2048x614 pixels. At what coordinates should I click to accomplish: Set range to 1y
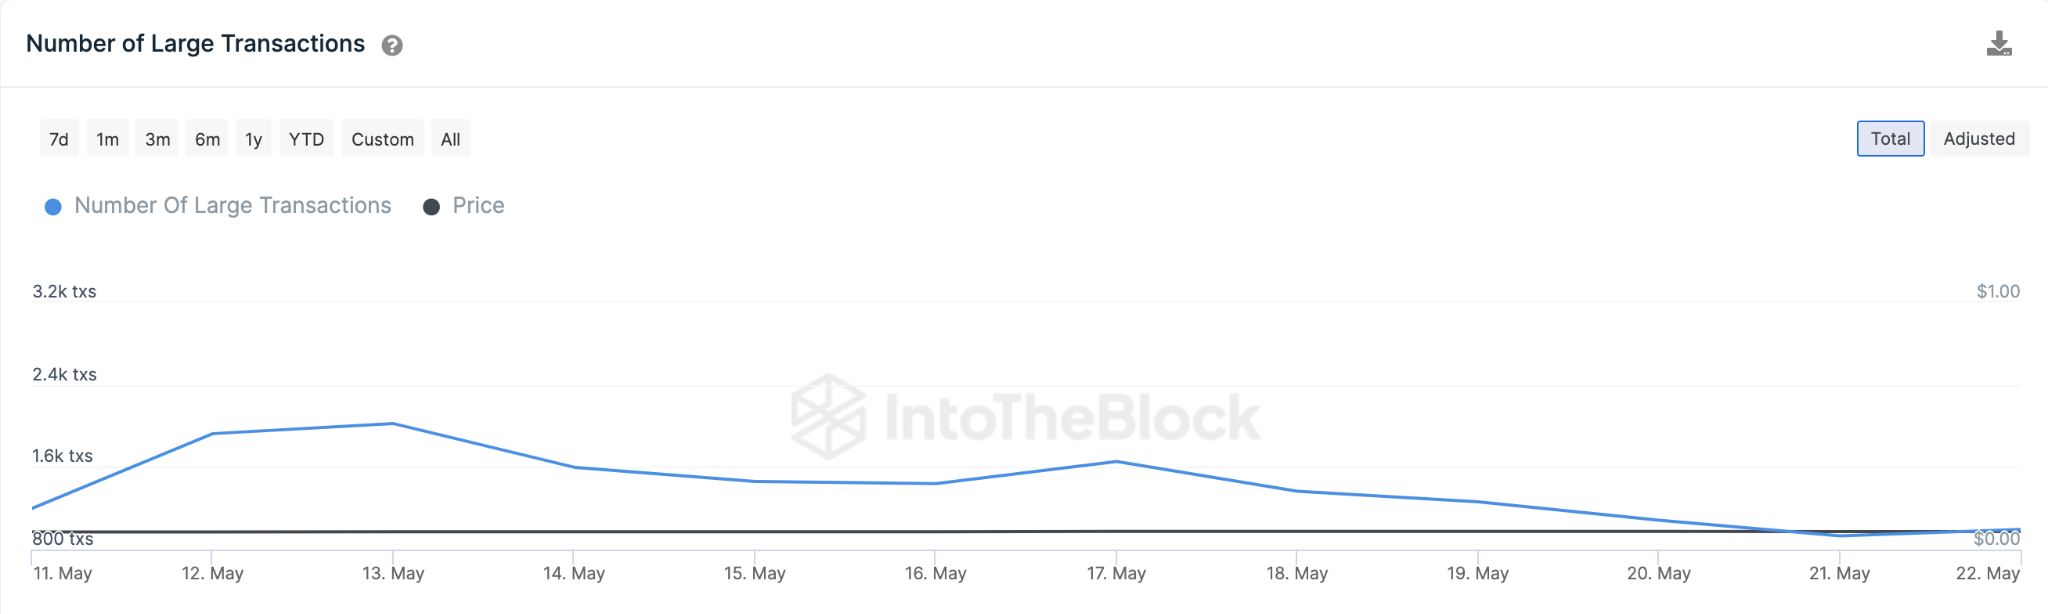coord(254,139)
